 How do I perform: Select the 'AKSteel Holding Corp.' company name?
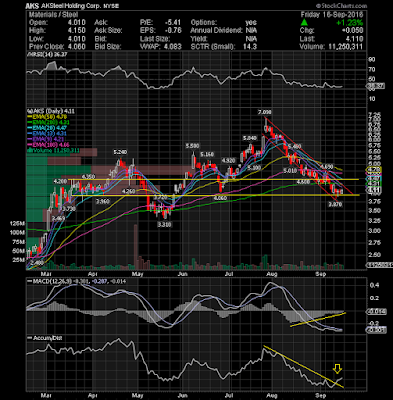coord(70,6)
